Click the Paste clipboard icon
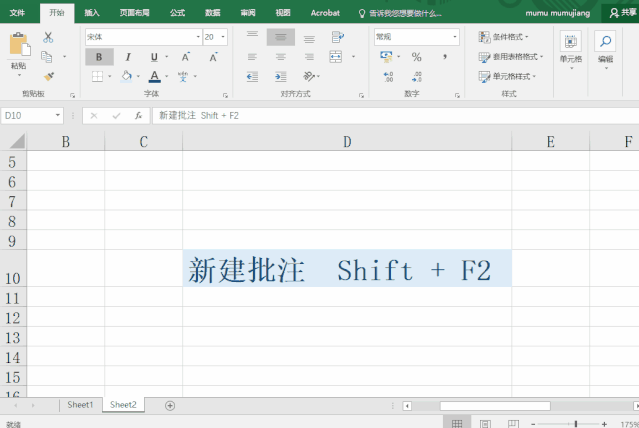This screenshot has width=639, height=428. point(20,44)
